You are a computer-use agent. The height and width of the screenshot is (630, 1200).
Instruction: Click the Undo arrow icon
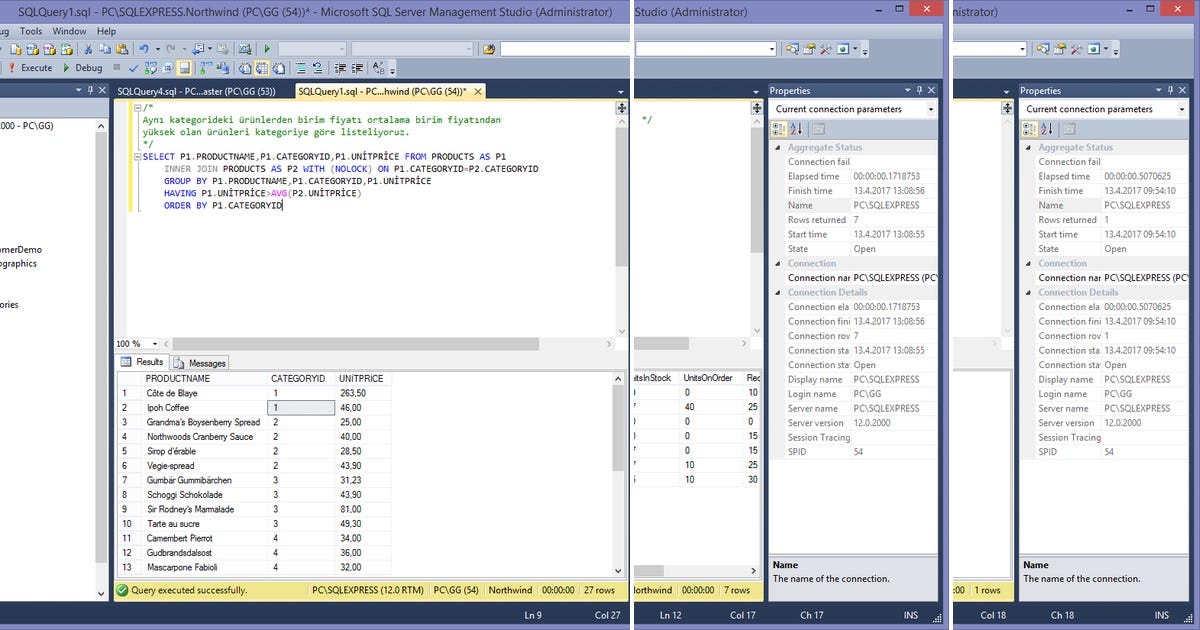144,49
